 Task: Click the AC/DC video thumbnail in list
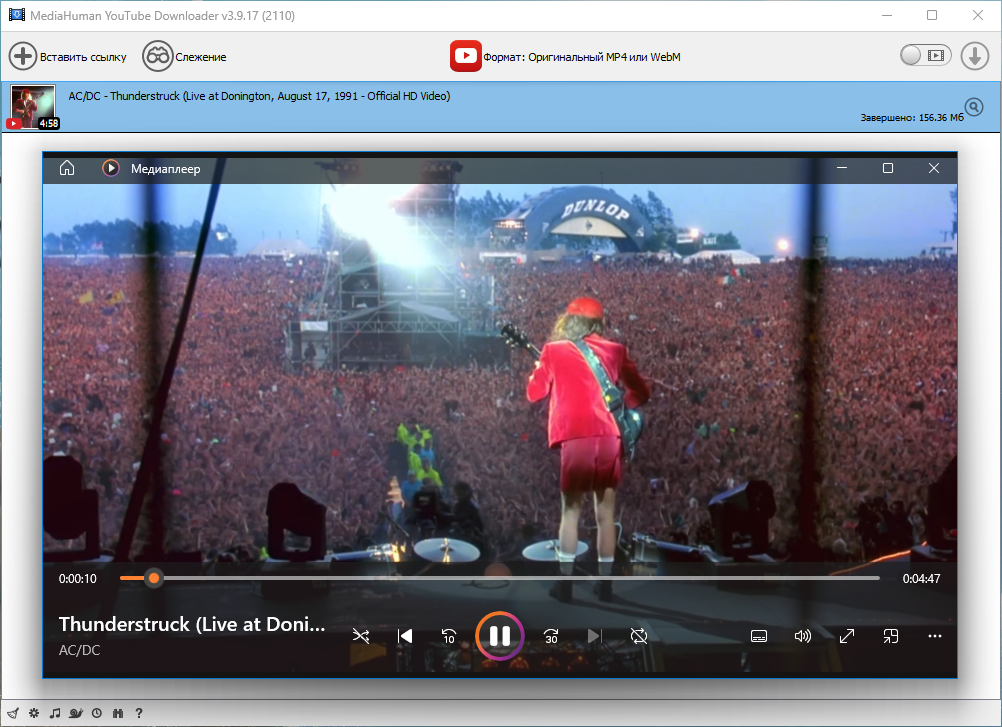click(33, 107)
